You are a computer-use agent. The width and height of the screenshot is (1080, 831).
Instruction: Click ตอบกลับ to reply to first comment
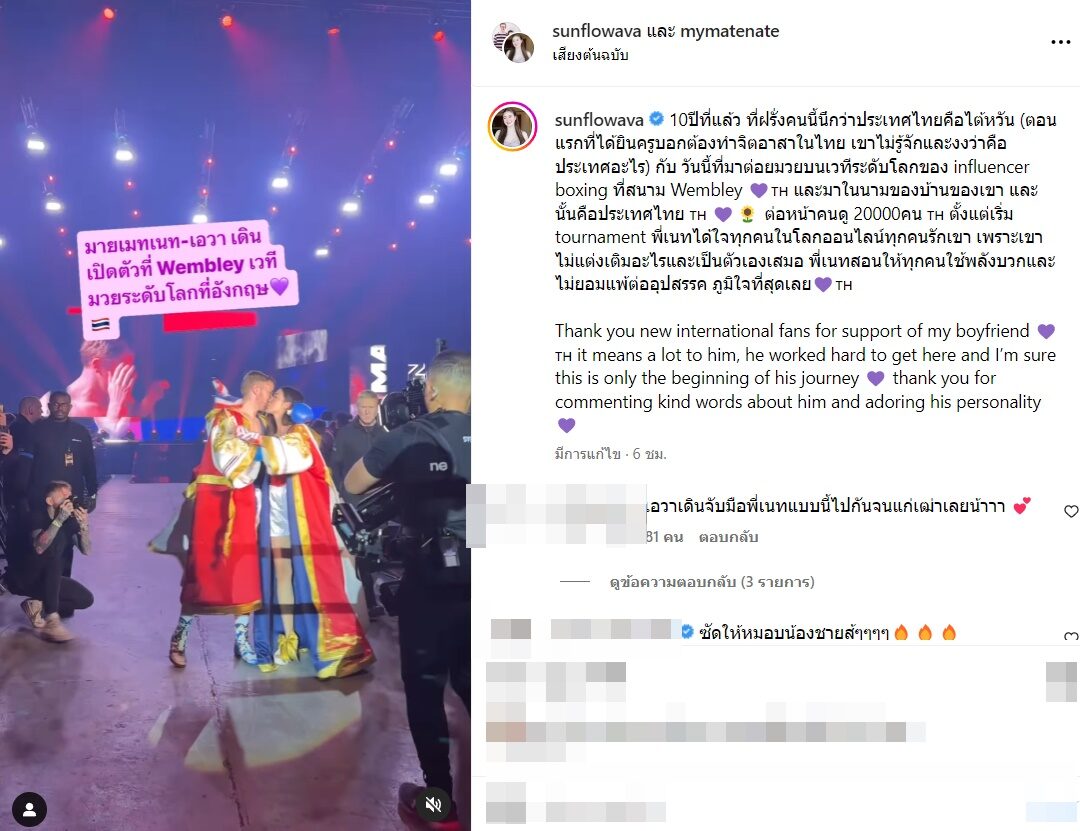pyautogui.click(x=728, y=537)
